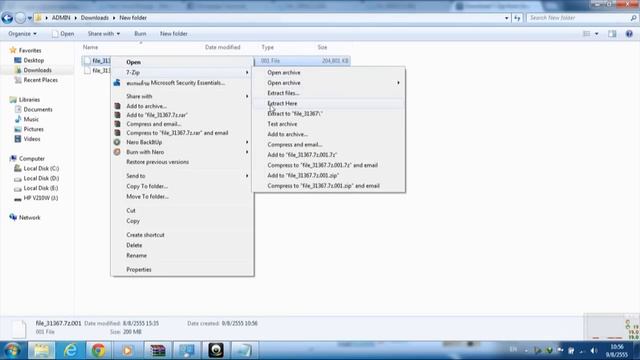Choose Properties in the context menu
The image size is (640, 360).
click(x=182, y=269)
